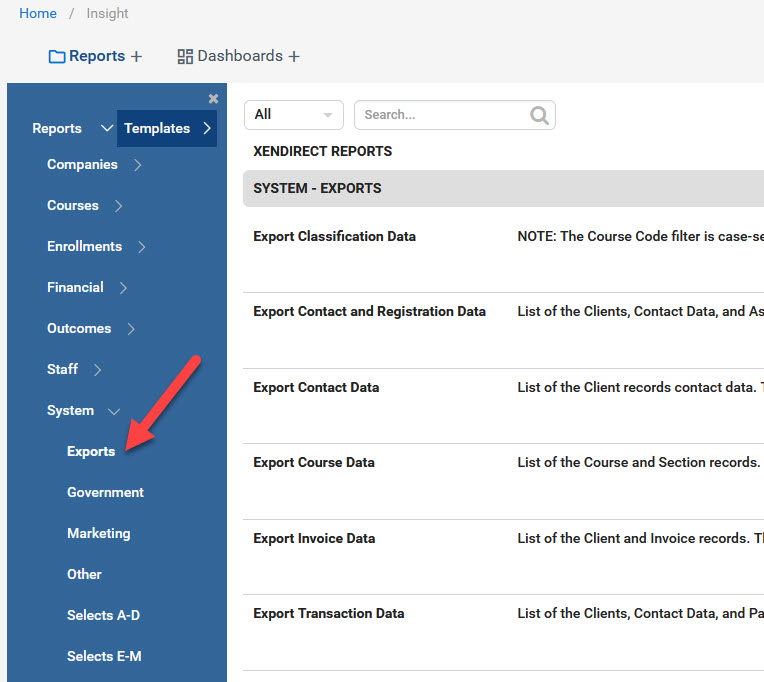Click the search magnifier icon
The image size is (764, 682).
tap(539, 115)
